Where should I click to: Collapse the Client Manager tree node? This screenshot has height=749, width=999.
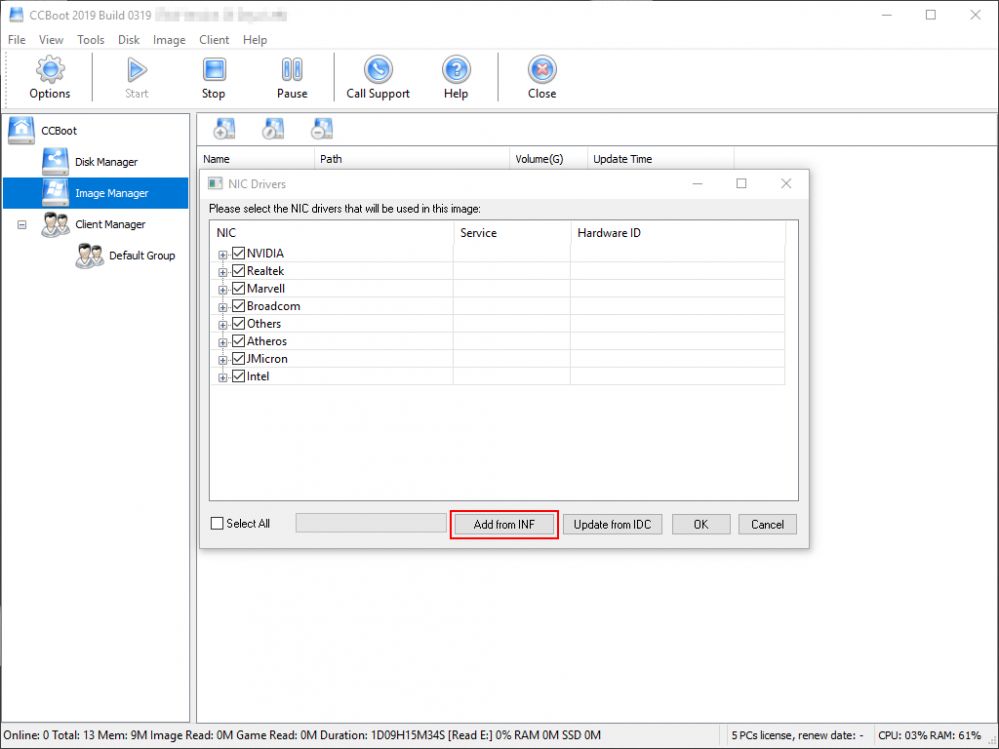(22, 225)
